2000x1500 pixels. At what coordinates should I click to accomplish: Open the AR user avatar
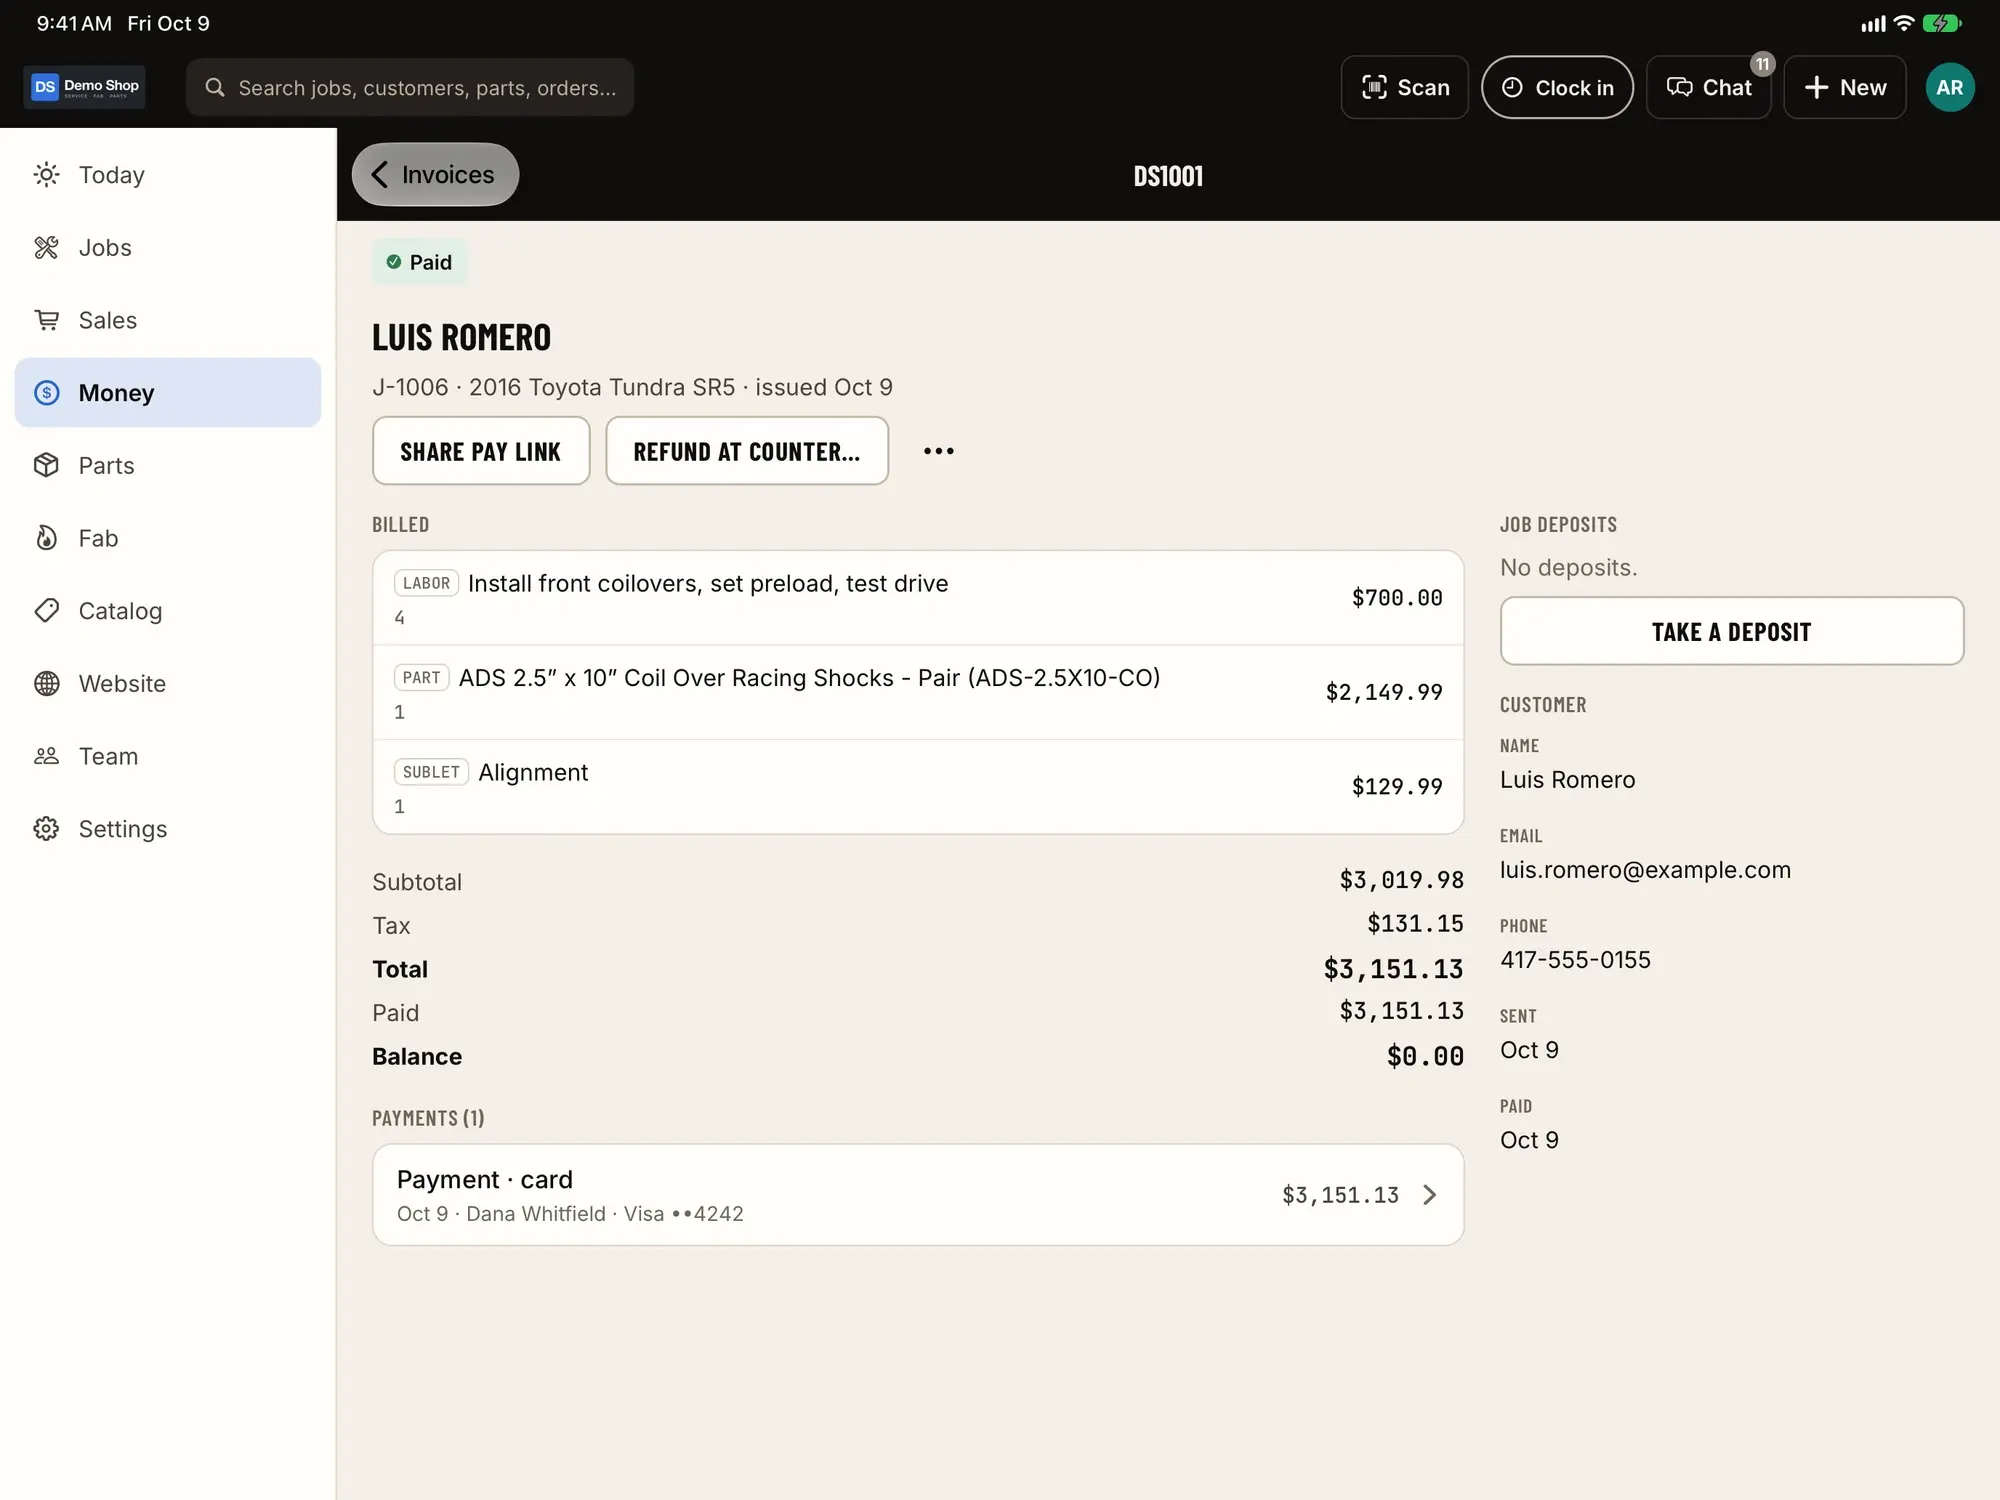[x=1949, y=87]
